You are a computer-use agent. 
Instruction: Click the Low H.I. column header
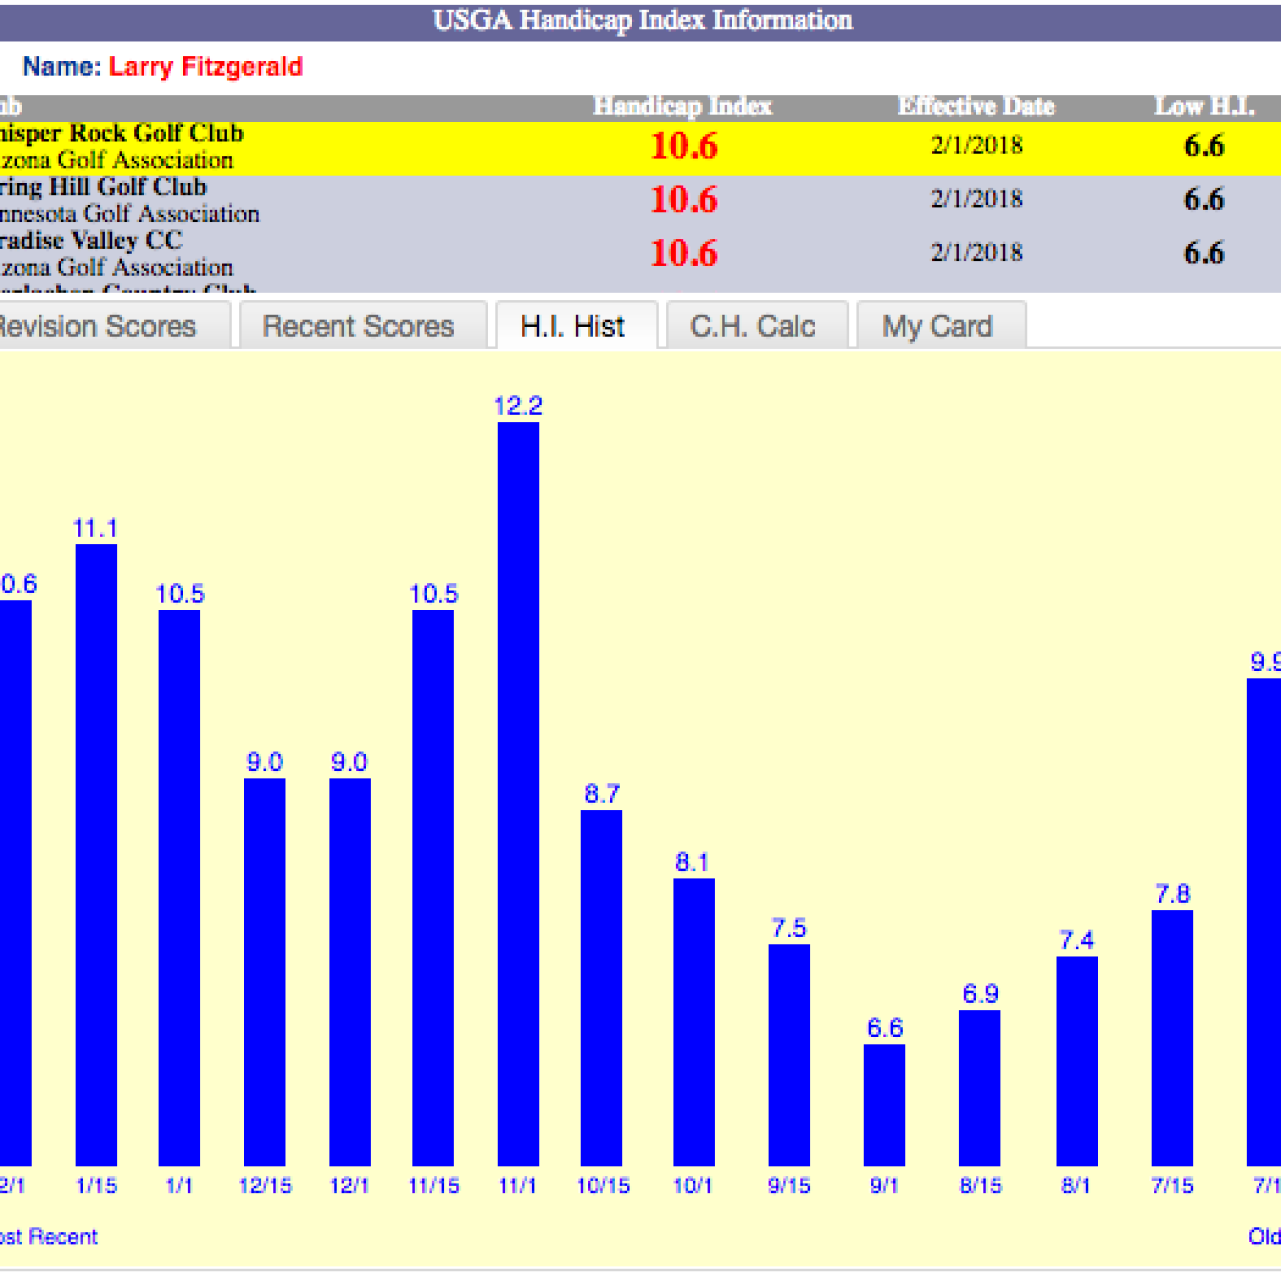pos(1204,106)
